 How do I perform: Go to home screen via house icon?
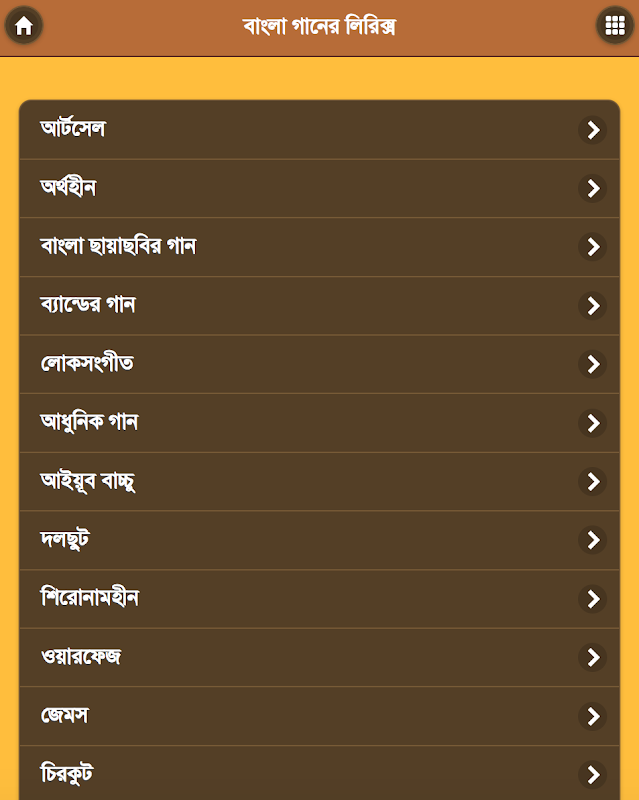pyautogui.click(x=24, y=27)
